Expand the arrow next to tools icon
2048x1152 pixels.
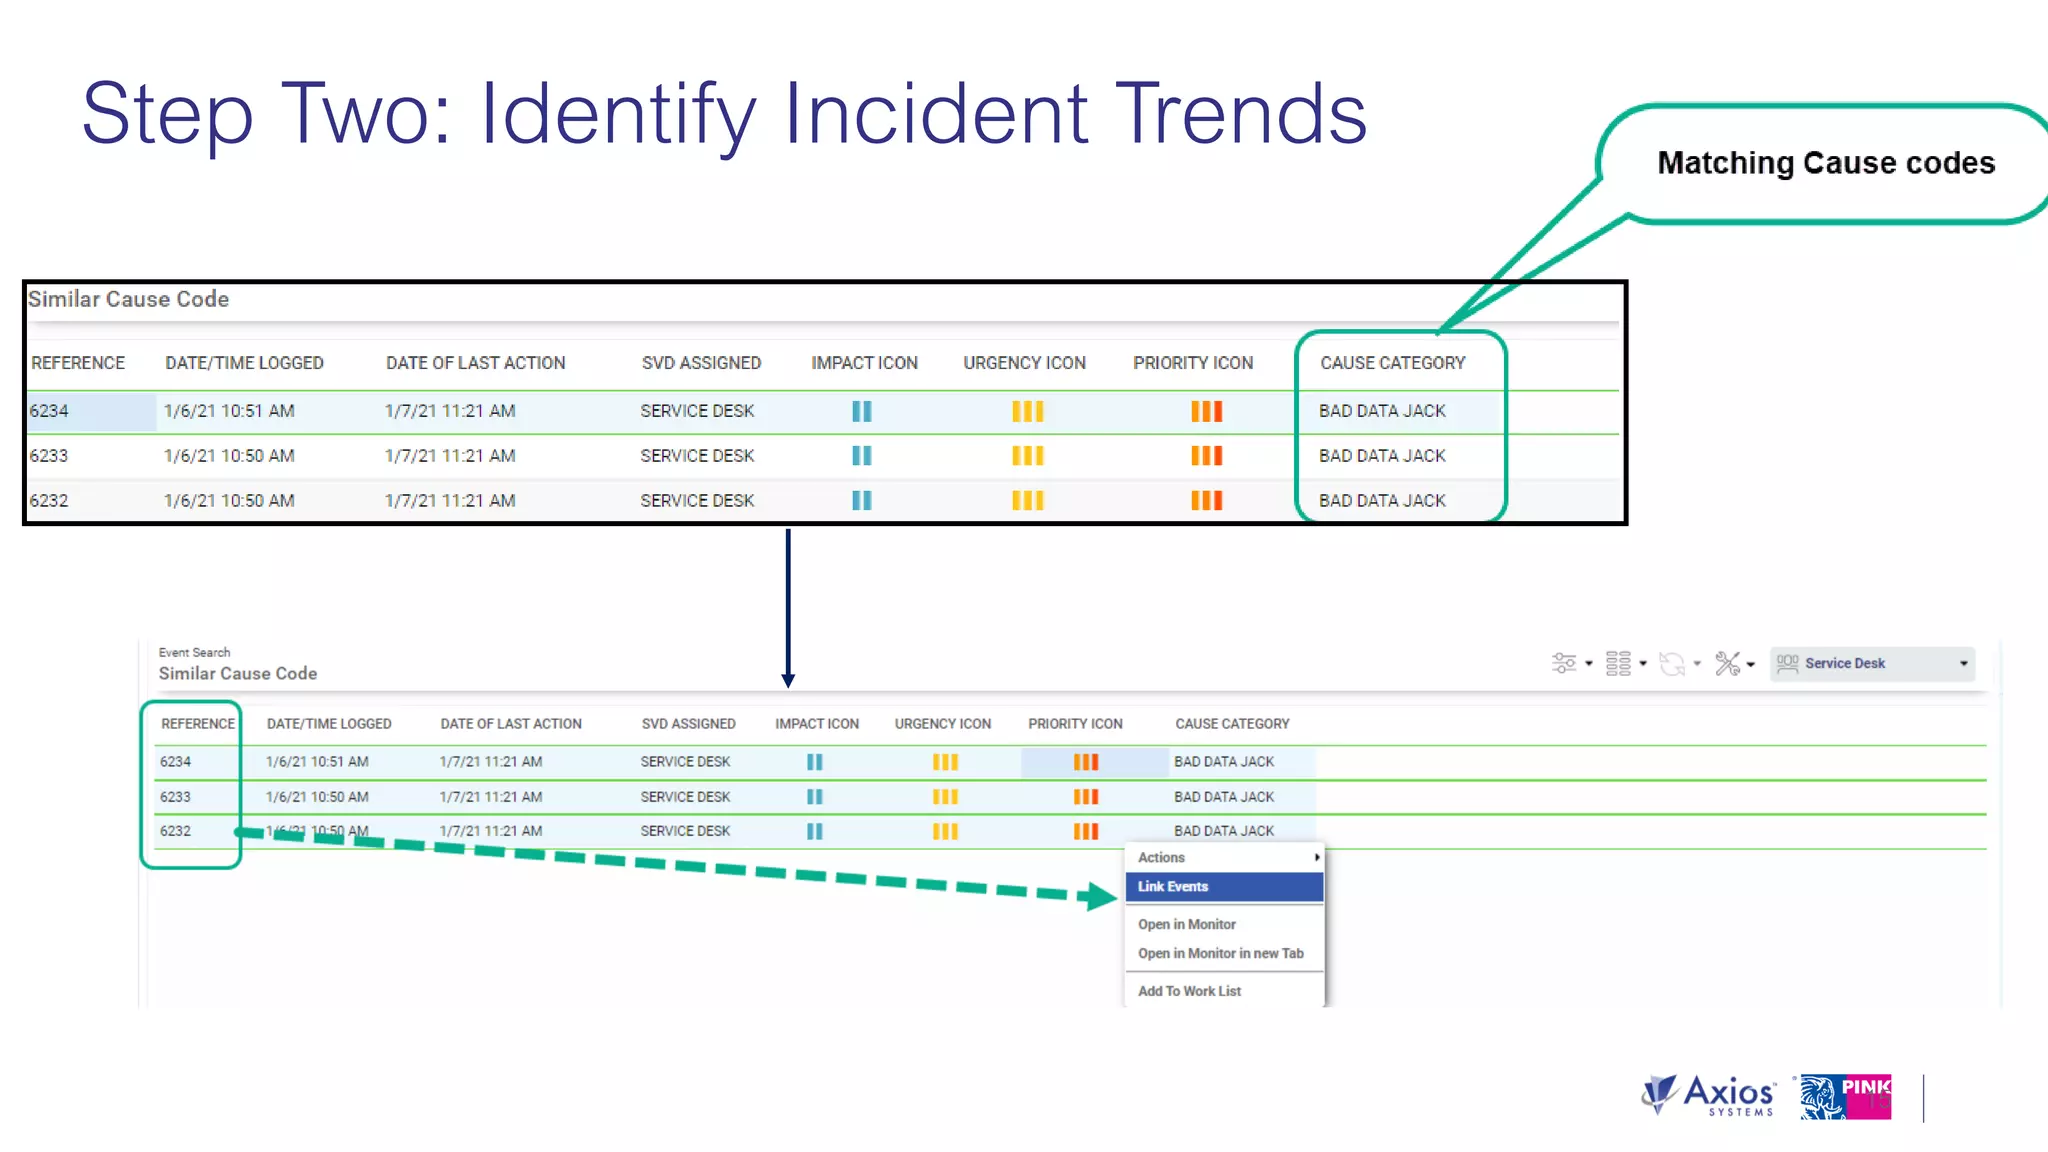[x=1751, y=664]
